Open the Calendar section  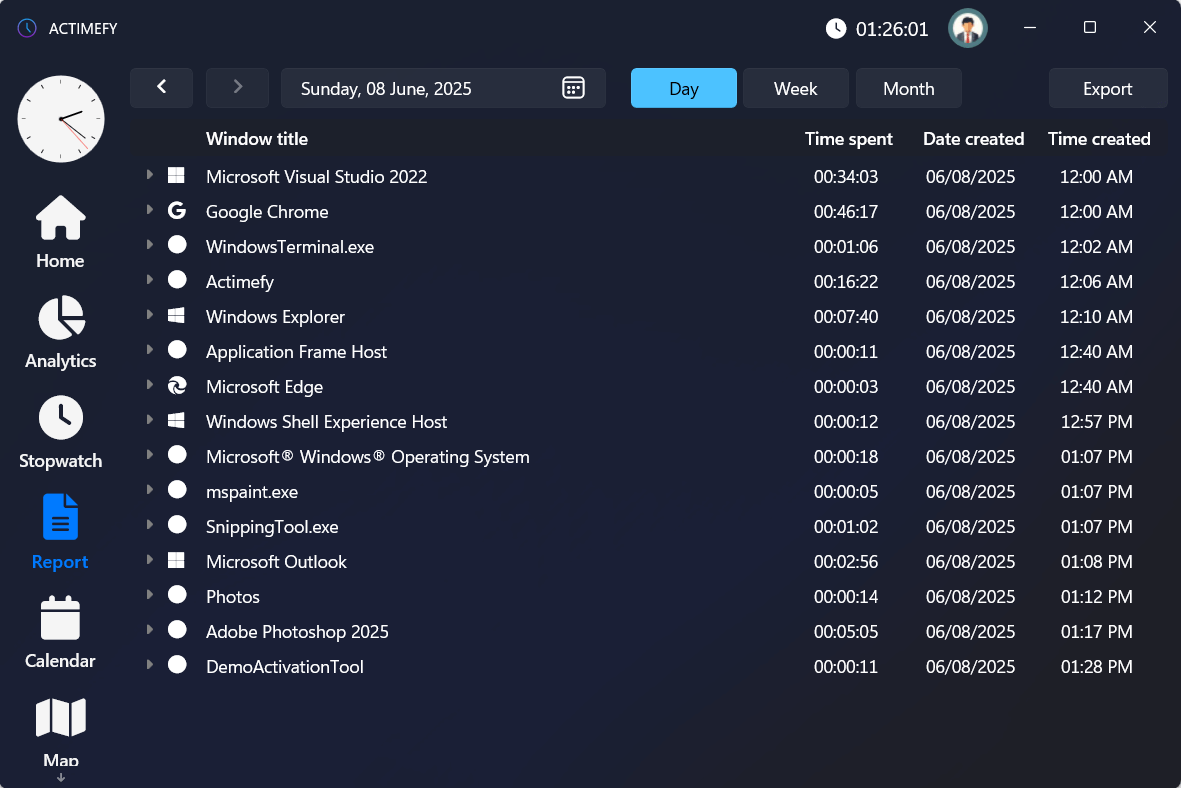(x=60, y=630)
